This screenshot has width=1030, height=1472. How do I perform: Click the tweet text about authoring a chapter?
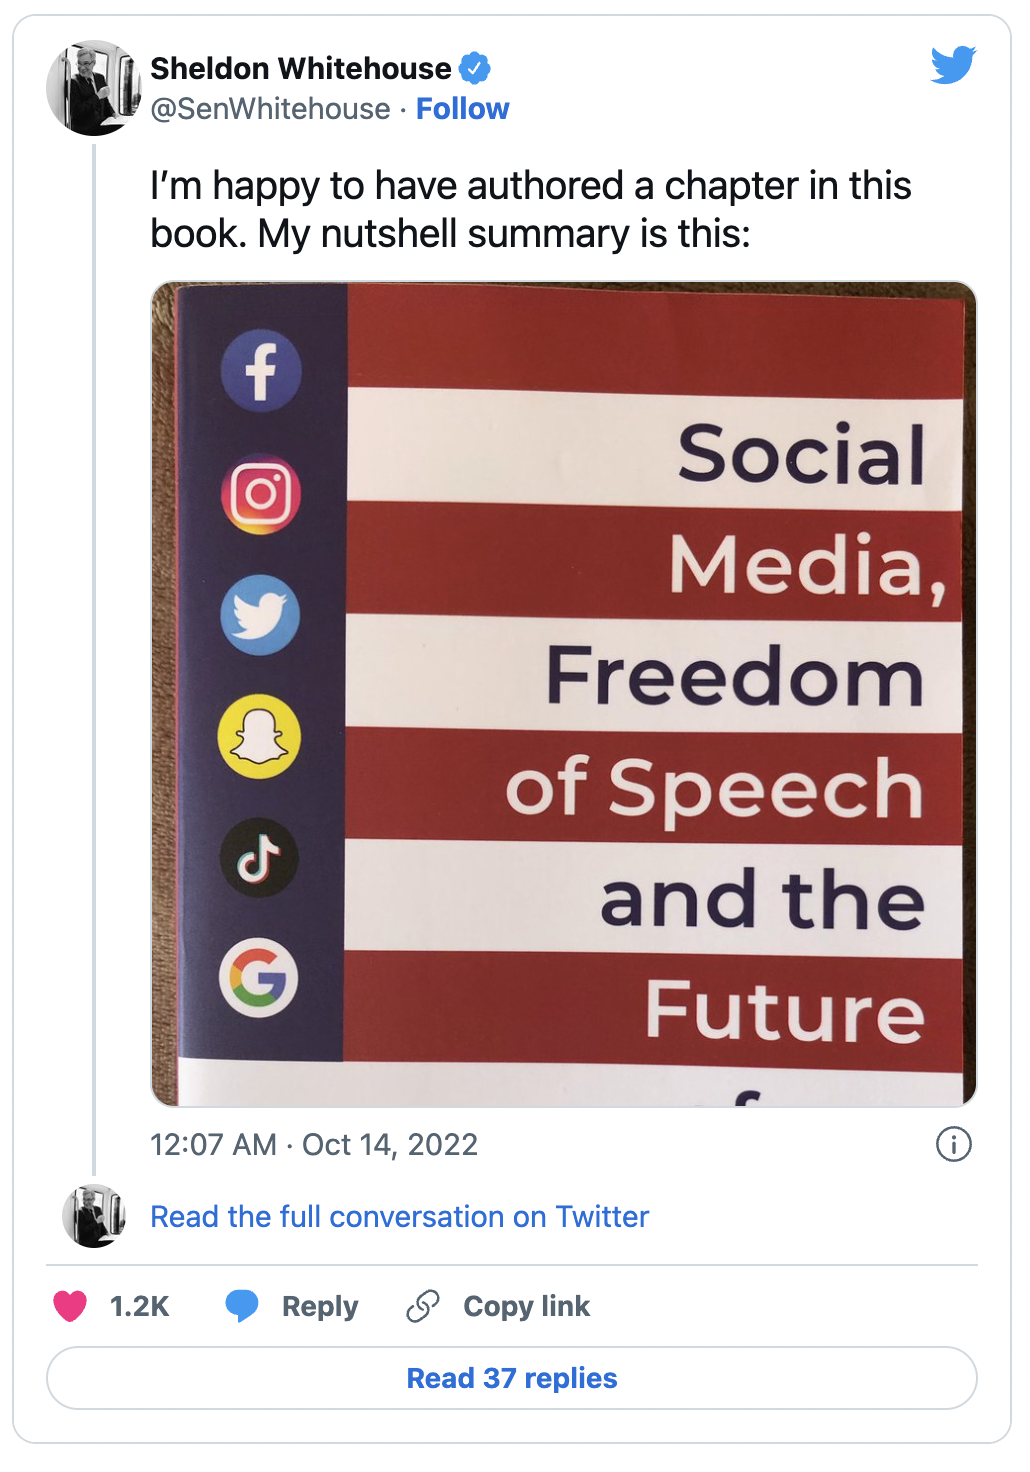pyautogui.click(x=531, y=209)
